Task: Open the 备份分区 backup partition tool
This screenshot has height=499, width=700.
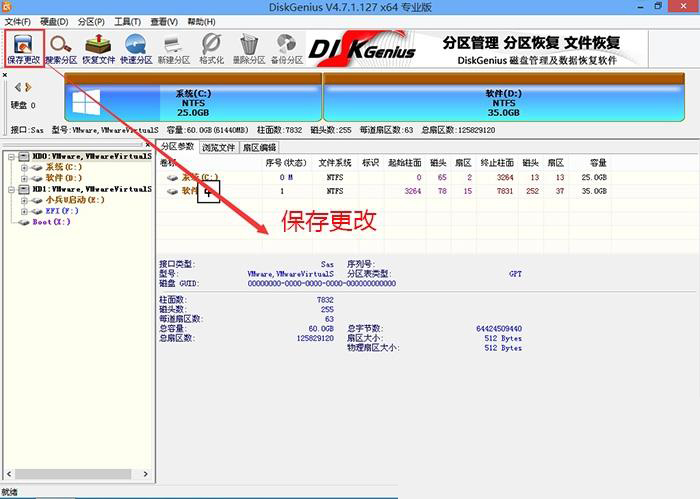Action: tap(287, 47)
